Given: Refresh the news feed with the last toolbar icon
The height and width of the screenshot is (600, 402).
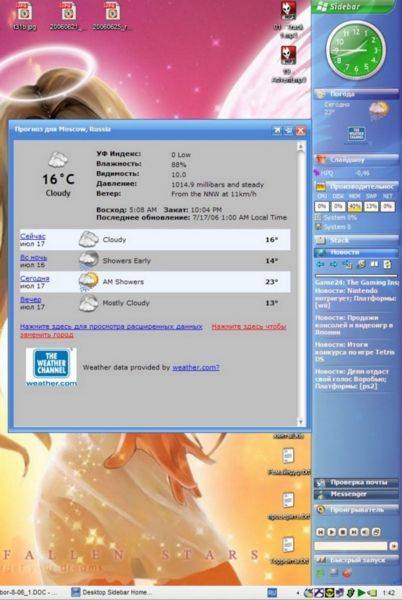Looking at the screenshot, I should (x=387, y=264).
